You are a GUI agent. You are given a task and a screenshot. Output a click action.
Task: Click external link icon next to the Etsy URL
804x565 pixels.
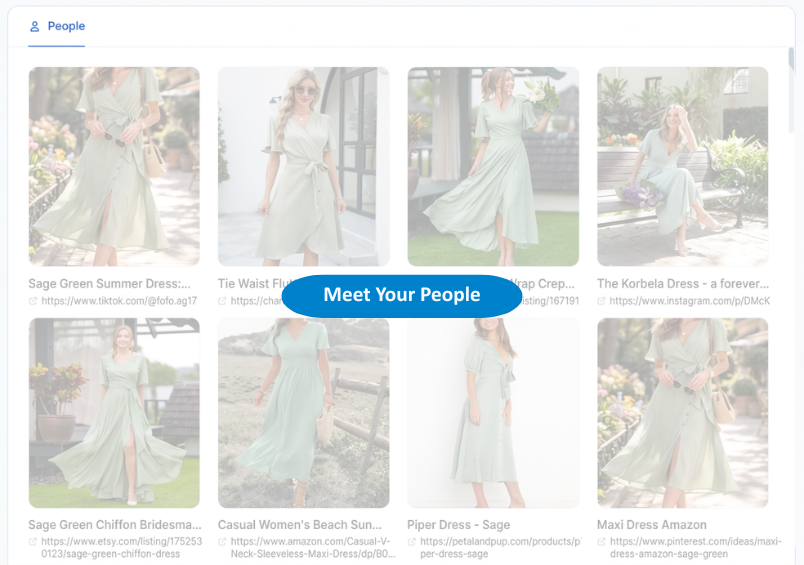[33, 542]
